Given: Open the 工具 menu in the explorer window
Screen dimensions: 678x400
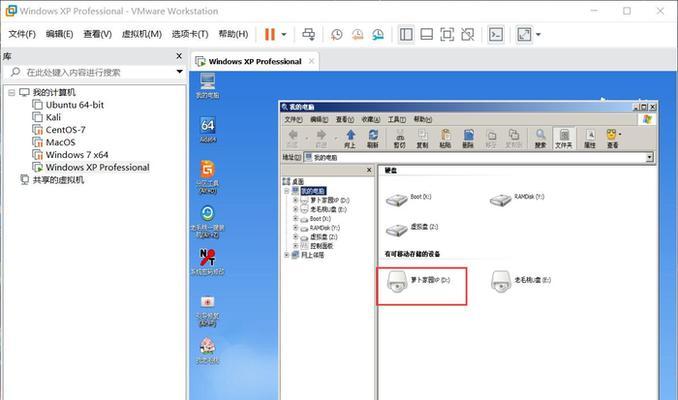Looking at the screenshot, I should tap(397, 119).
